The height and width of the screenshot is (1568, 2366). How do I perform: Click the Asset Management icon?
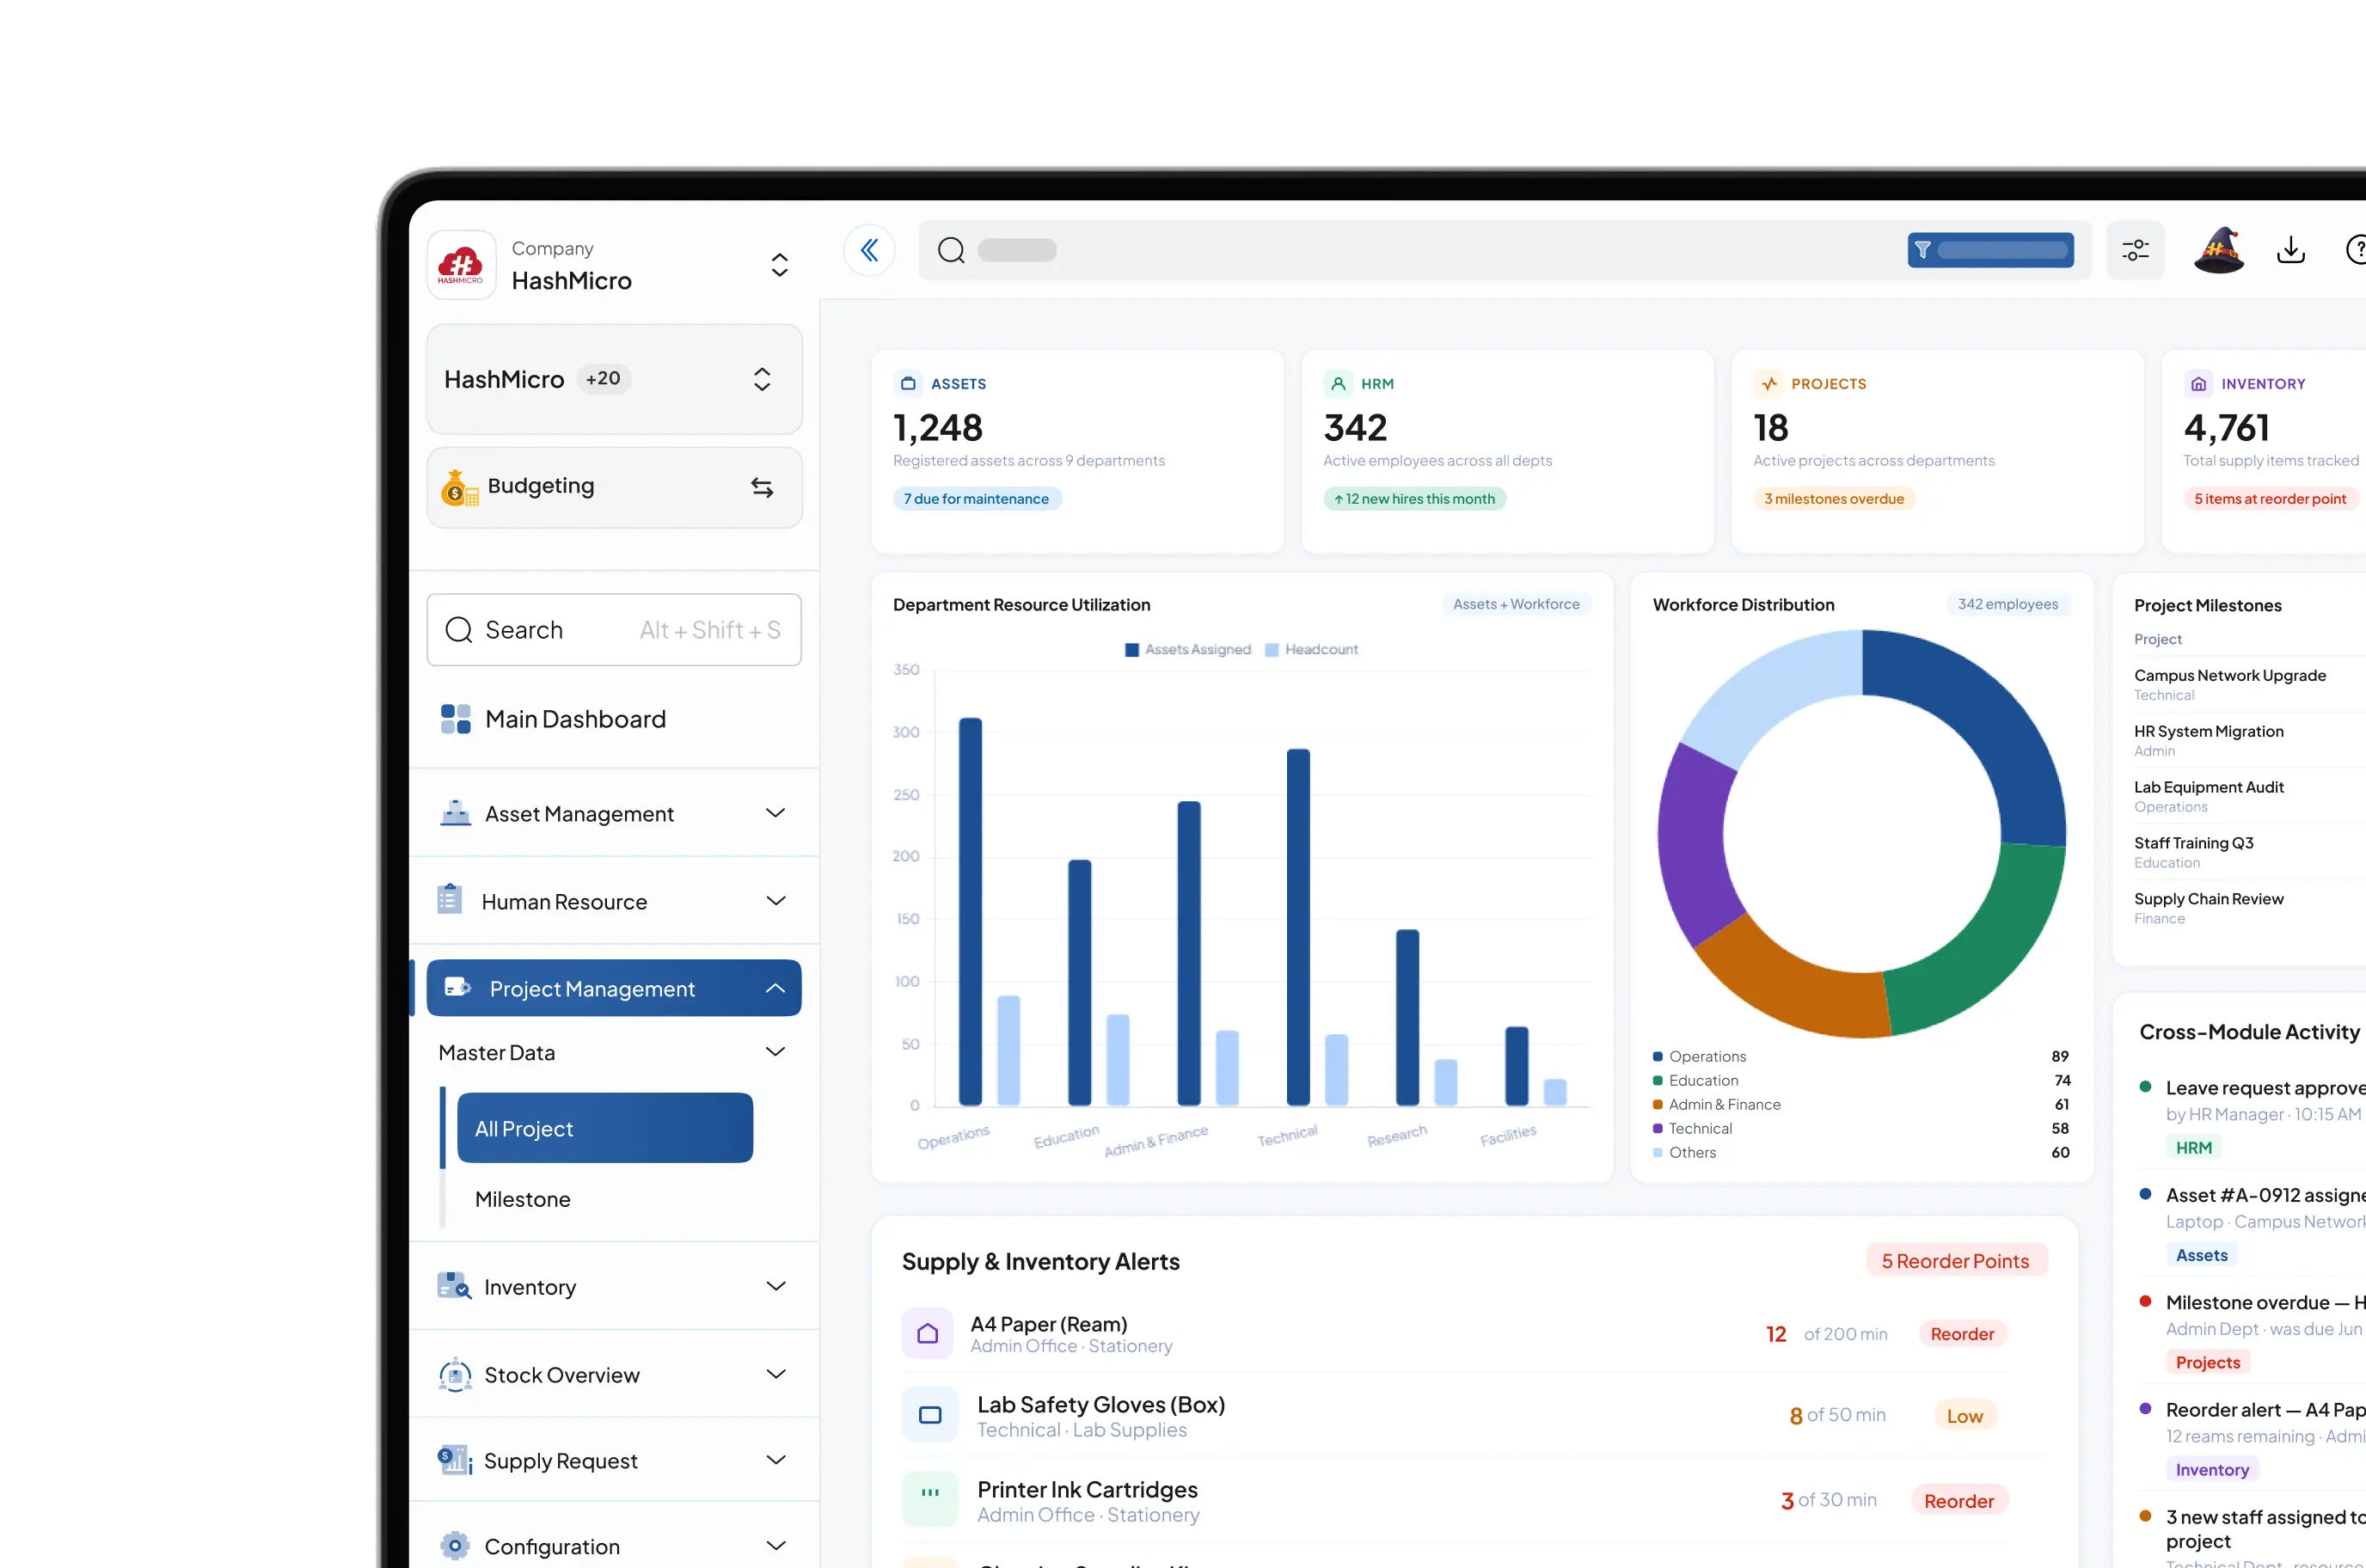click(456, 813)
